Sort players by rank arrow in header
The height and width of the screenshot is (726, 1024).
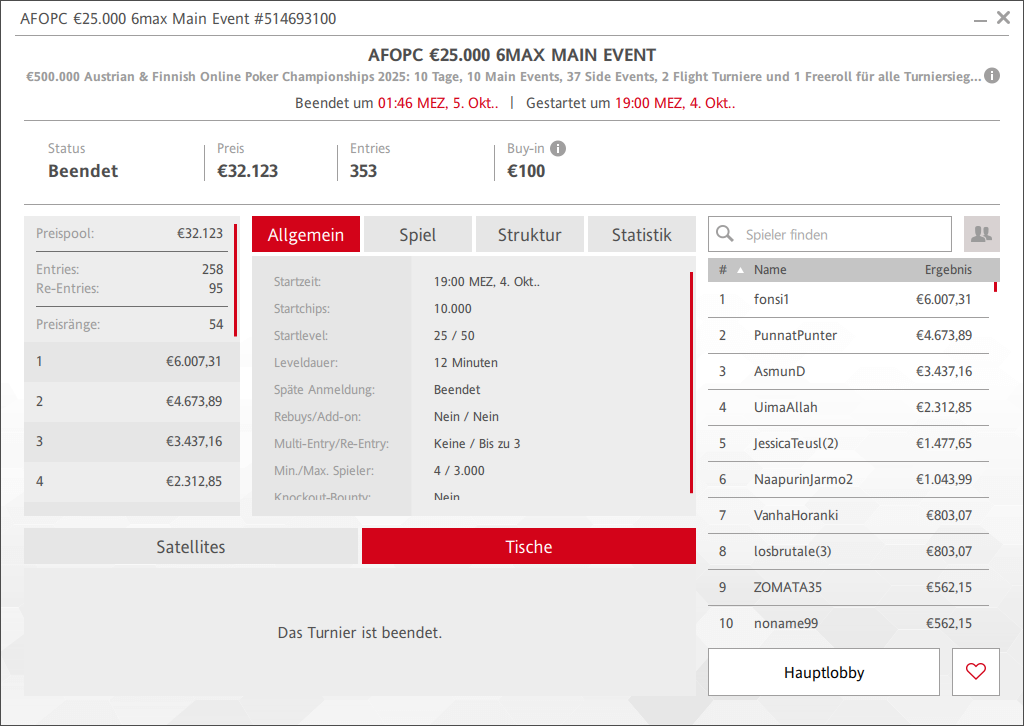click(740, 270)
